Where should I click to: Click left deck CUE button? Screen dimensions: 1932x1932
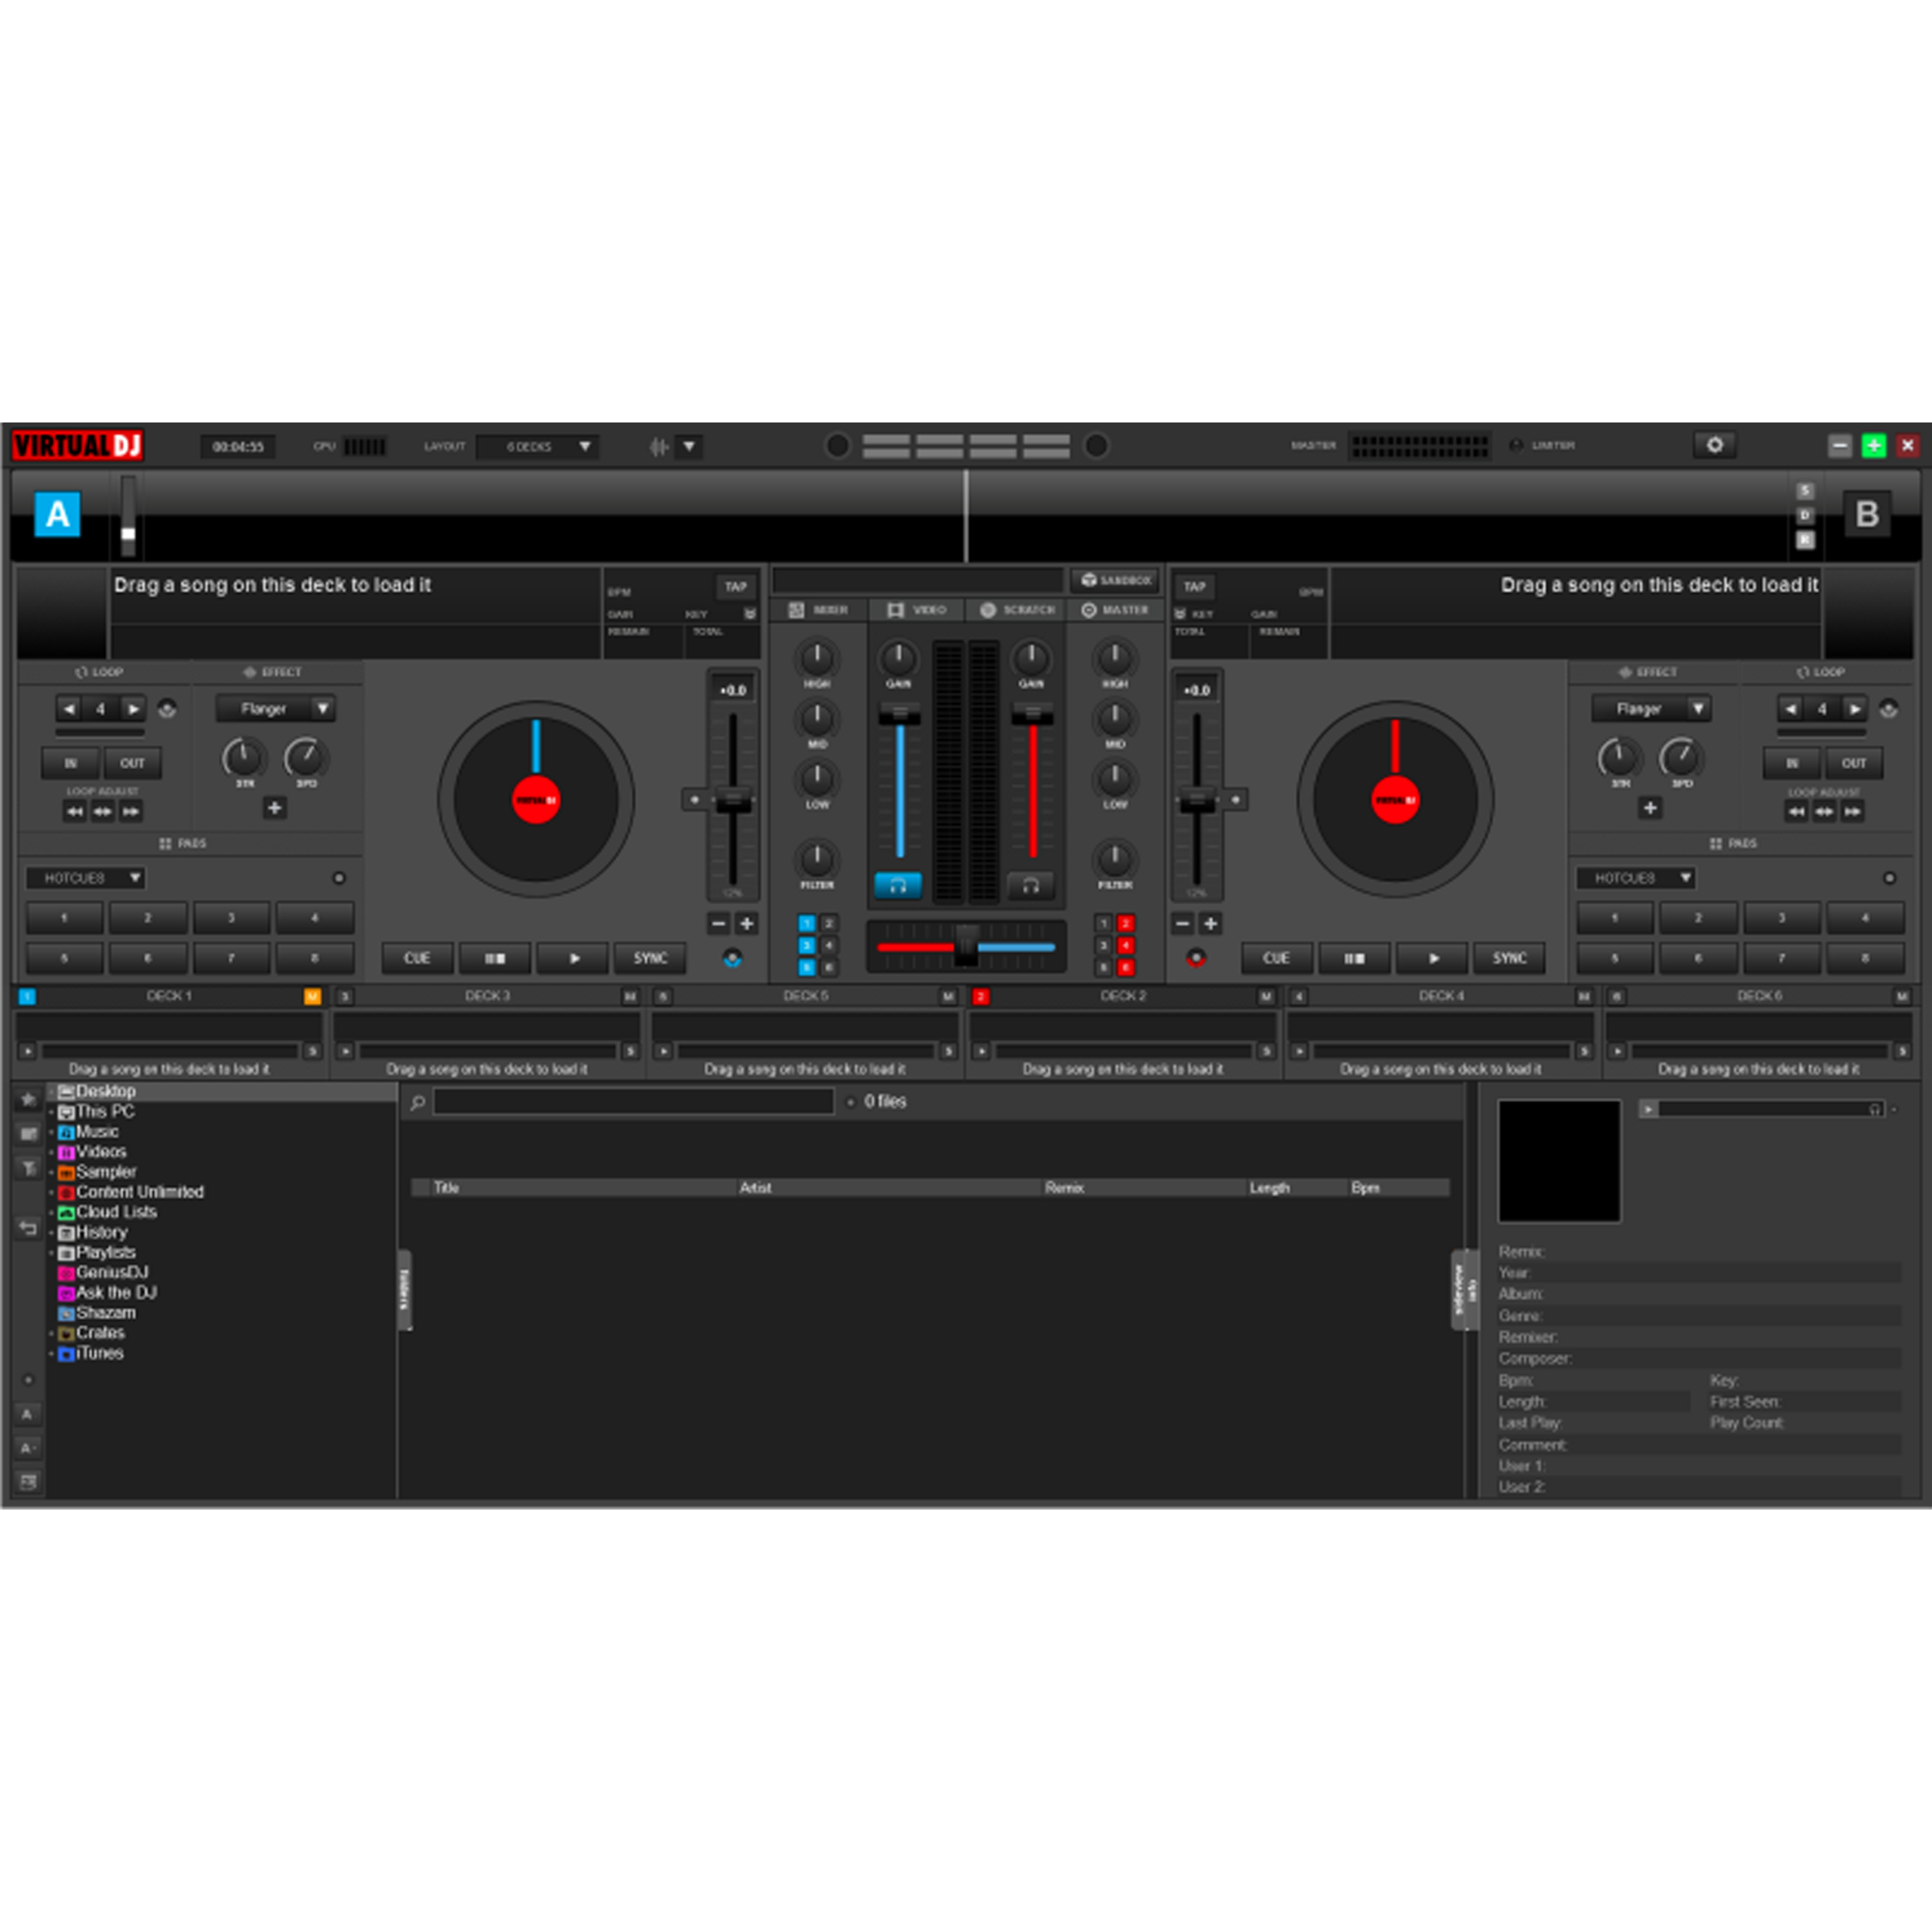(x=417, y=958)
